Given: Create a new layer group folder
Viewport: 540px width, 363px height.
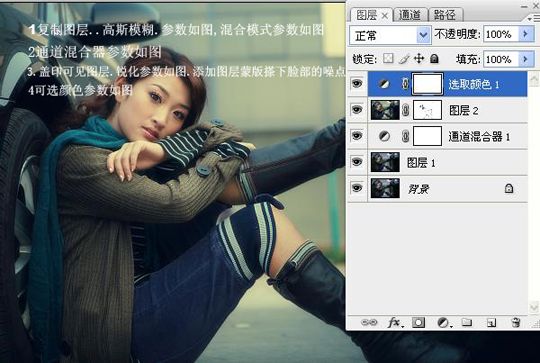Looking at the screenshot, I should click(467, 322).
